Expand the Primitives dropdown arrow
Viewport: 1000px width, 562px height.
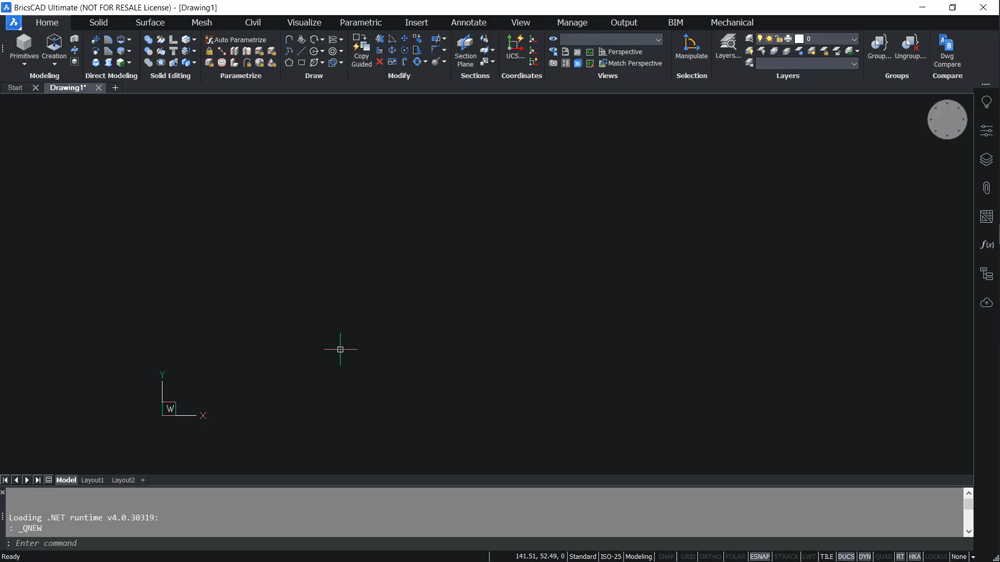(24, 64)
